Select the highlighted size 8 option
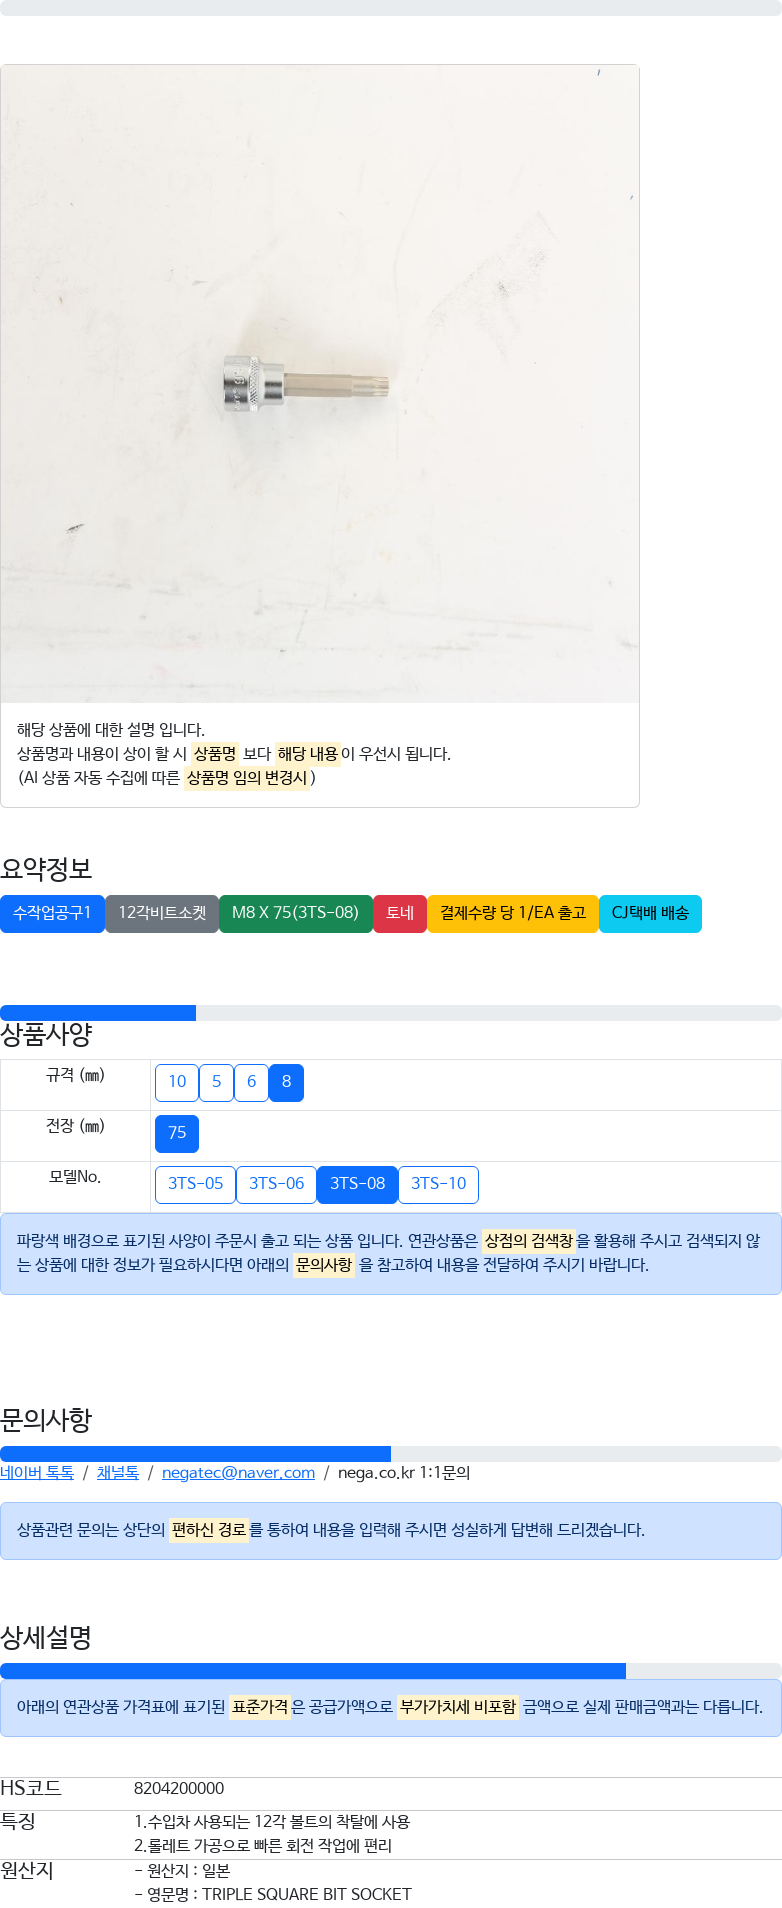The width and height of the screenshot is (782, 1908). tap(286, 1082)
